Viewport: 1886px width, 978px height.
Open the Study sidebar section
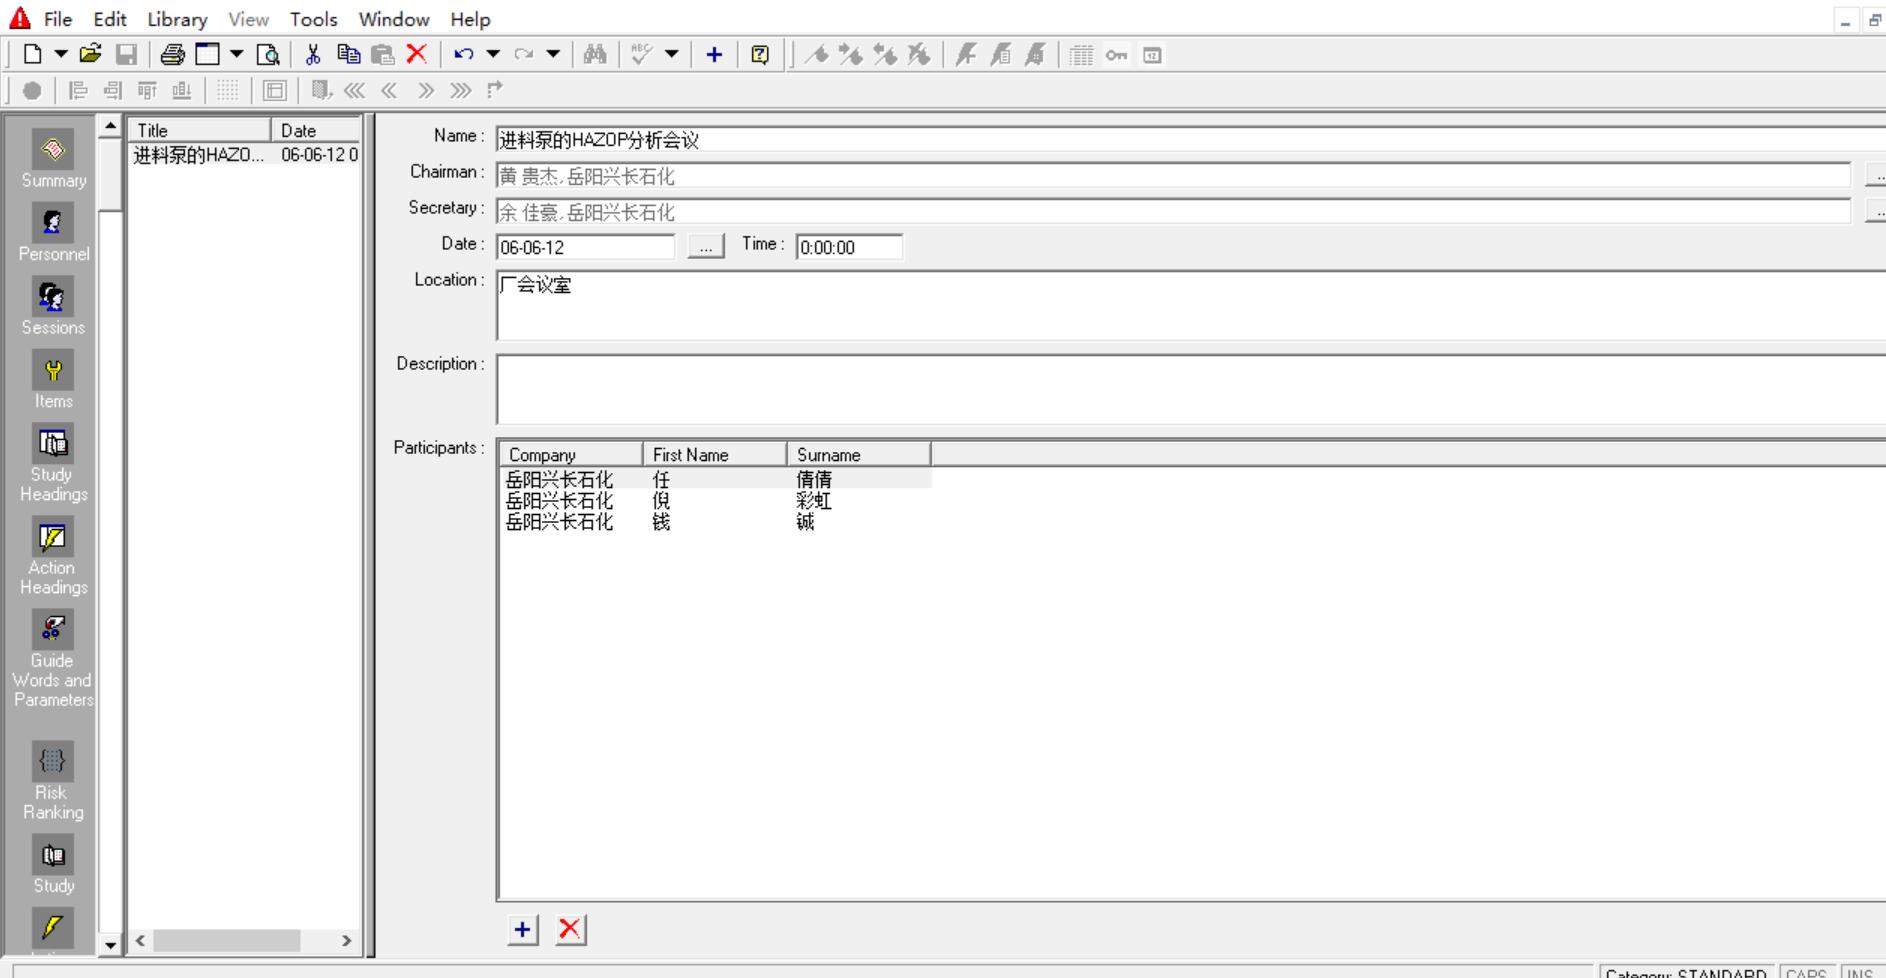(x=53, y=865)
